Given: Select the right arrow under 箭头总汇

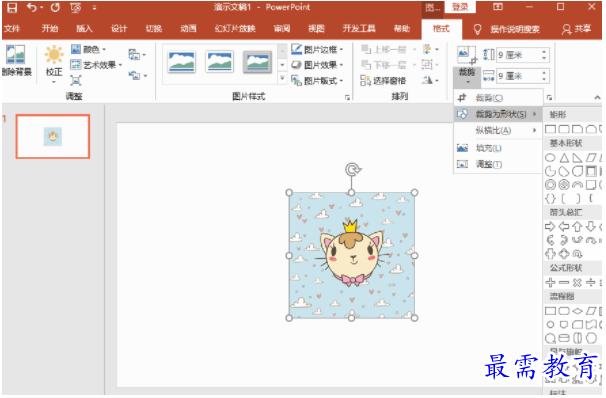Looking at the screenshot, I should [550, 227].
